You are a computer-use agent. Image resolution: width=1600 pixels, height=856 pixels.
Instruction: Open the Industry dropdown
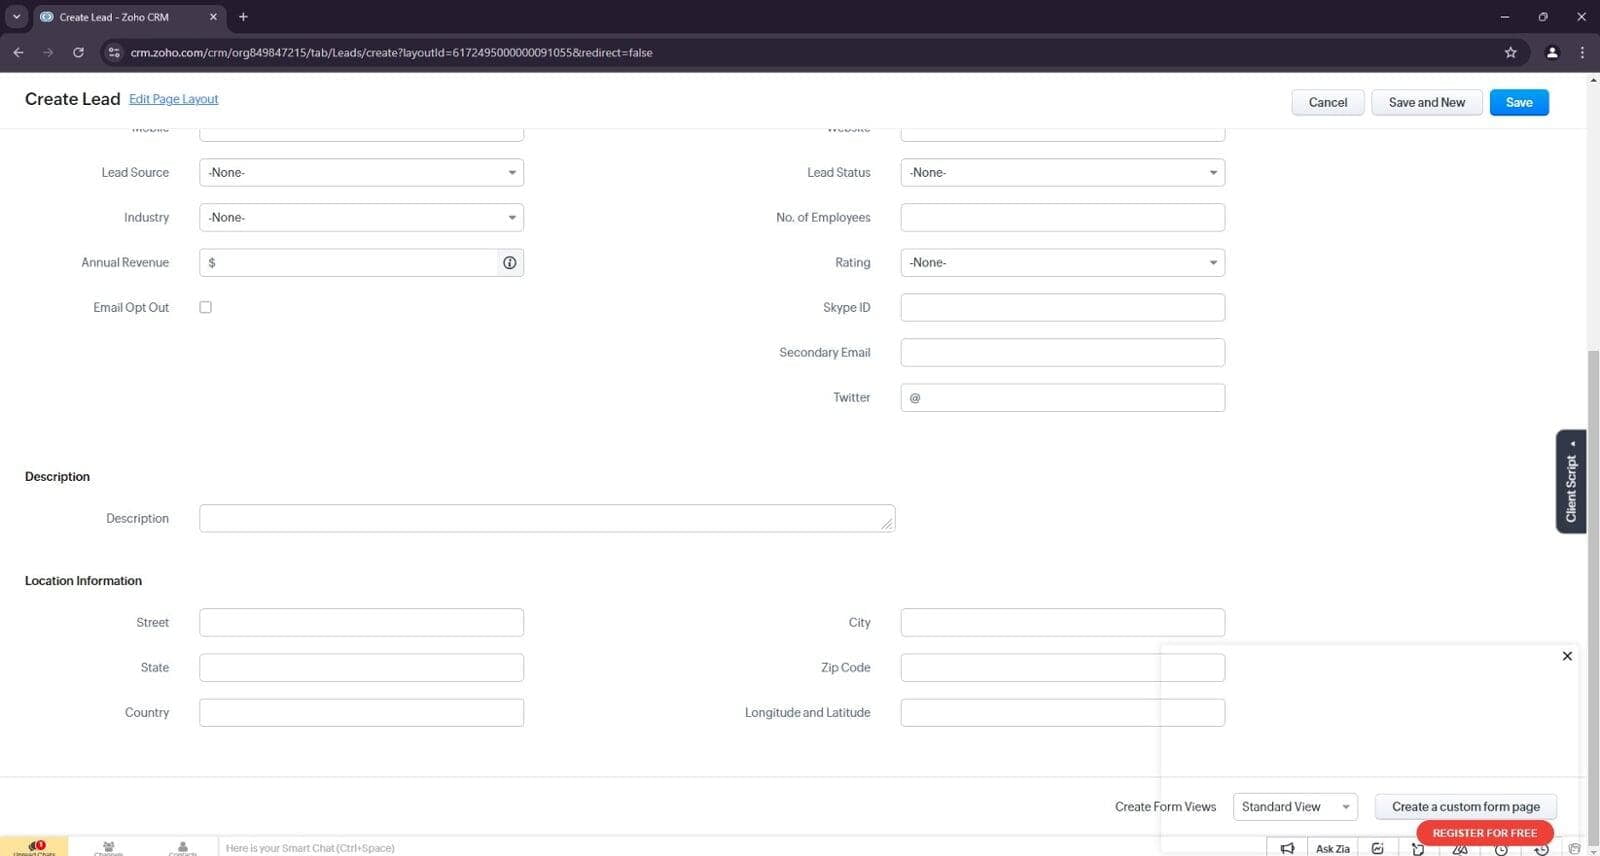[361, 218]
